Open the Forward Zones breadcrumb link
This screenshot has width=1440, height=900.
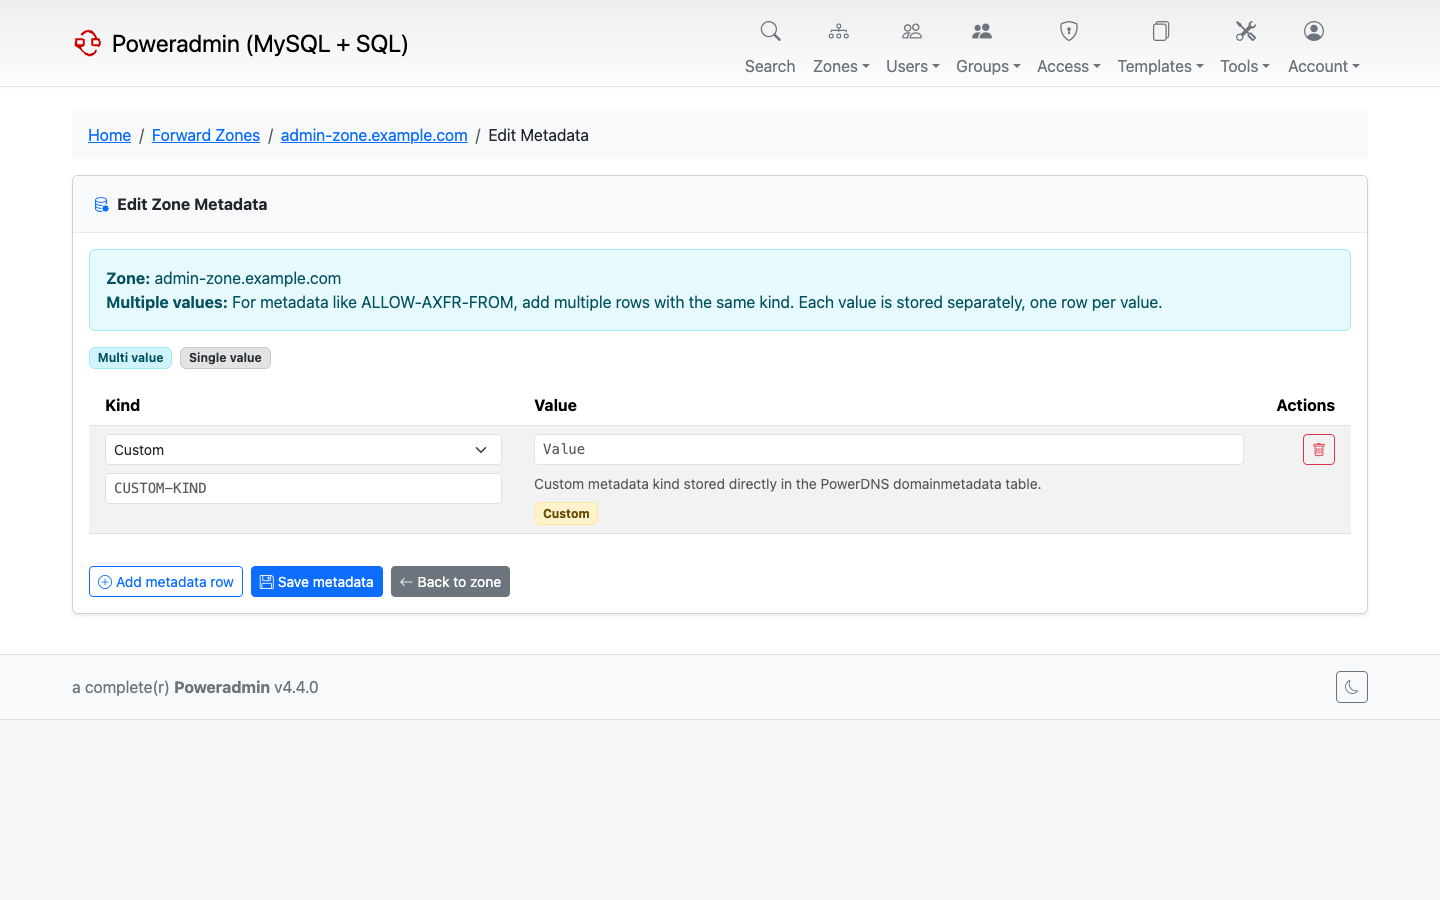coord(206,135)
